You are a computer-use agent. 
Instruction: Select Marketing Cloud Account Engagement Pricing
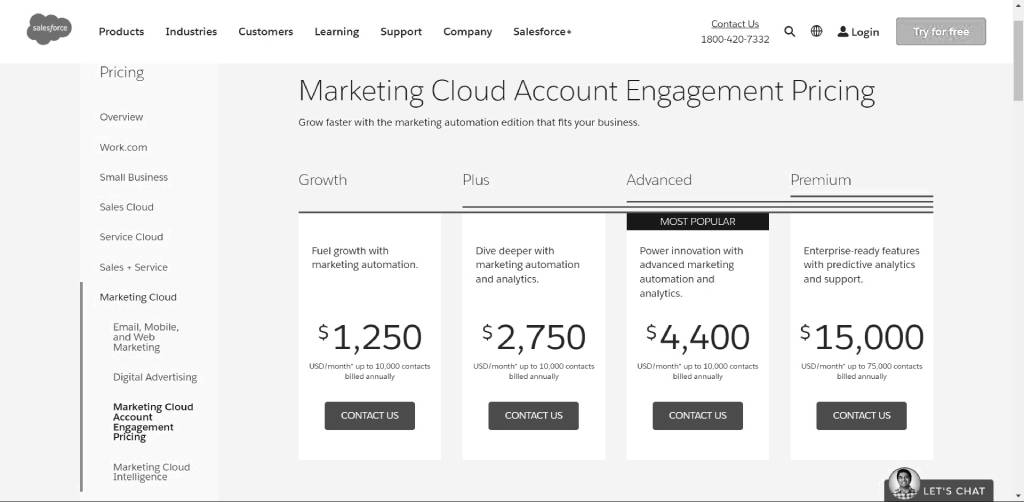tap(153, 422)
